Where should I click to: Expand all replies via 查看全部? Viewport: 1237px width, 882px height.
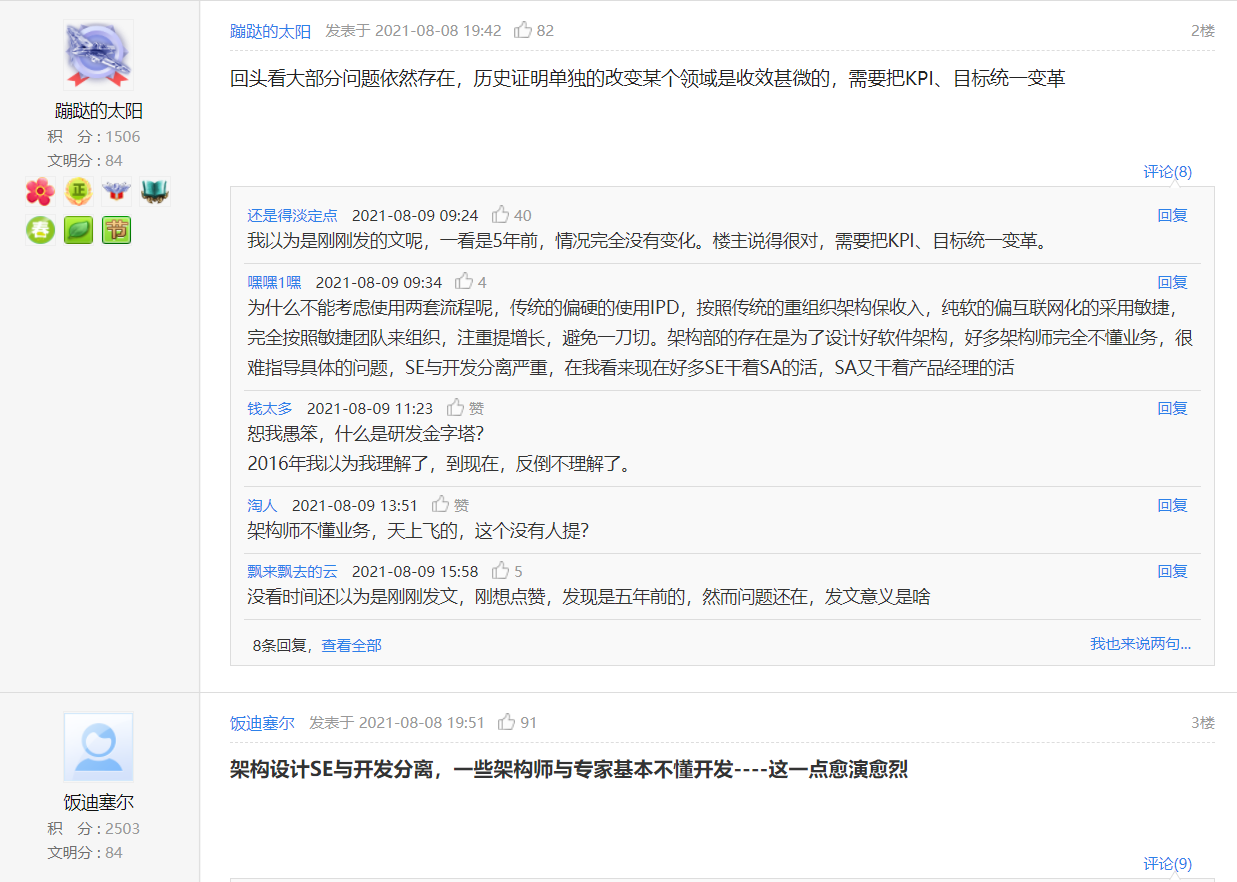coord(351,645)
